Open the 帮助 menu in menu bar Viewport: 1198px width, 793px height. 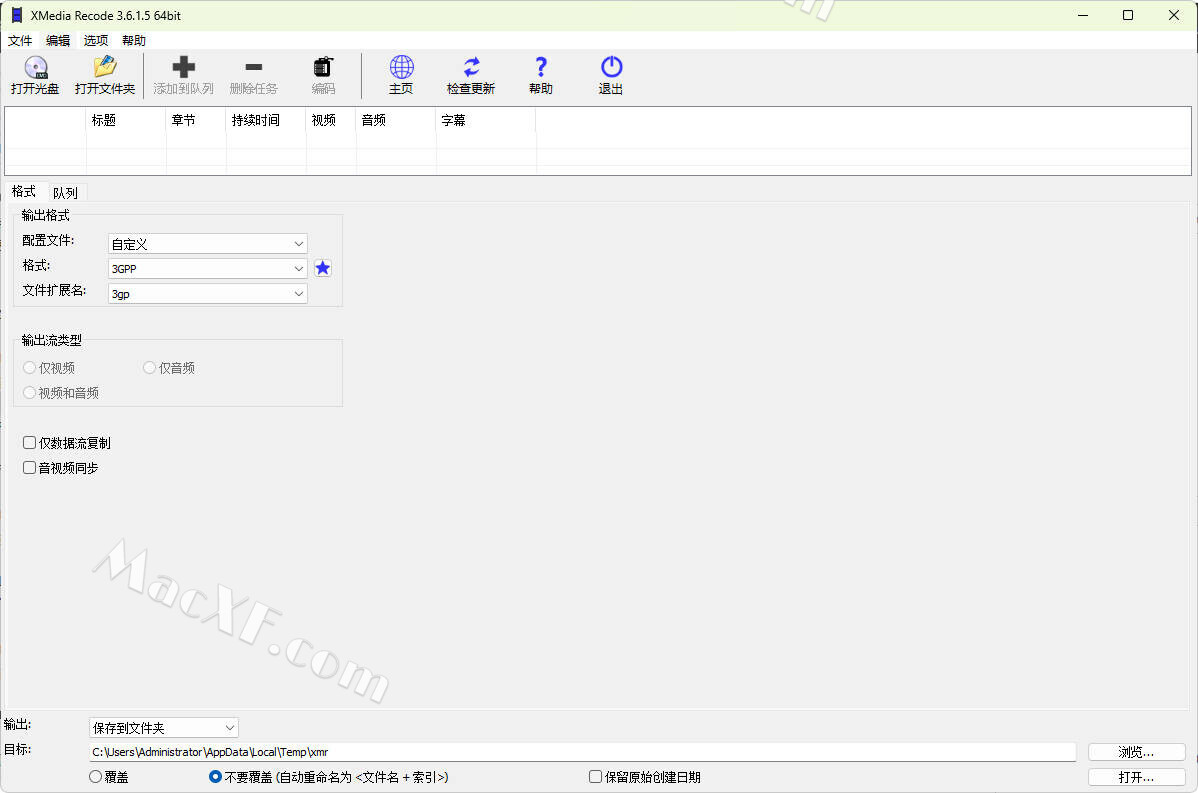tap(134, 40)
